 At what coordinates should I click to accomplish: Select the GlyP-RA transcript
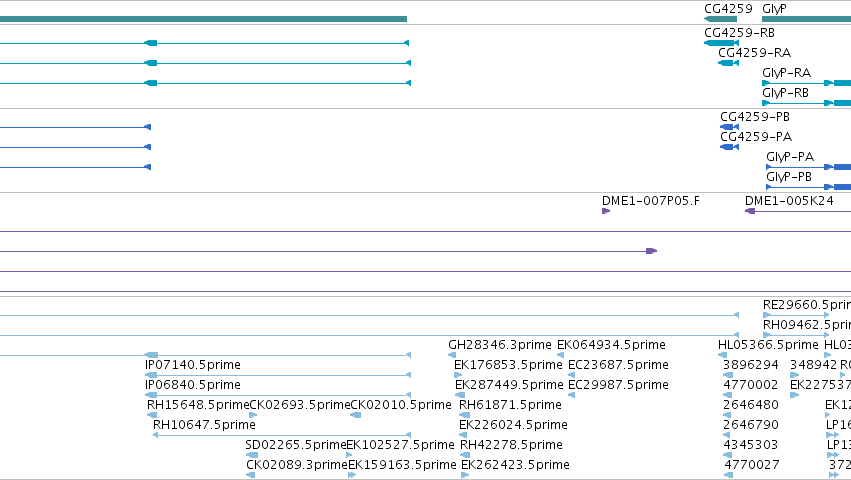(806, 83)
